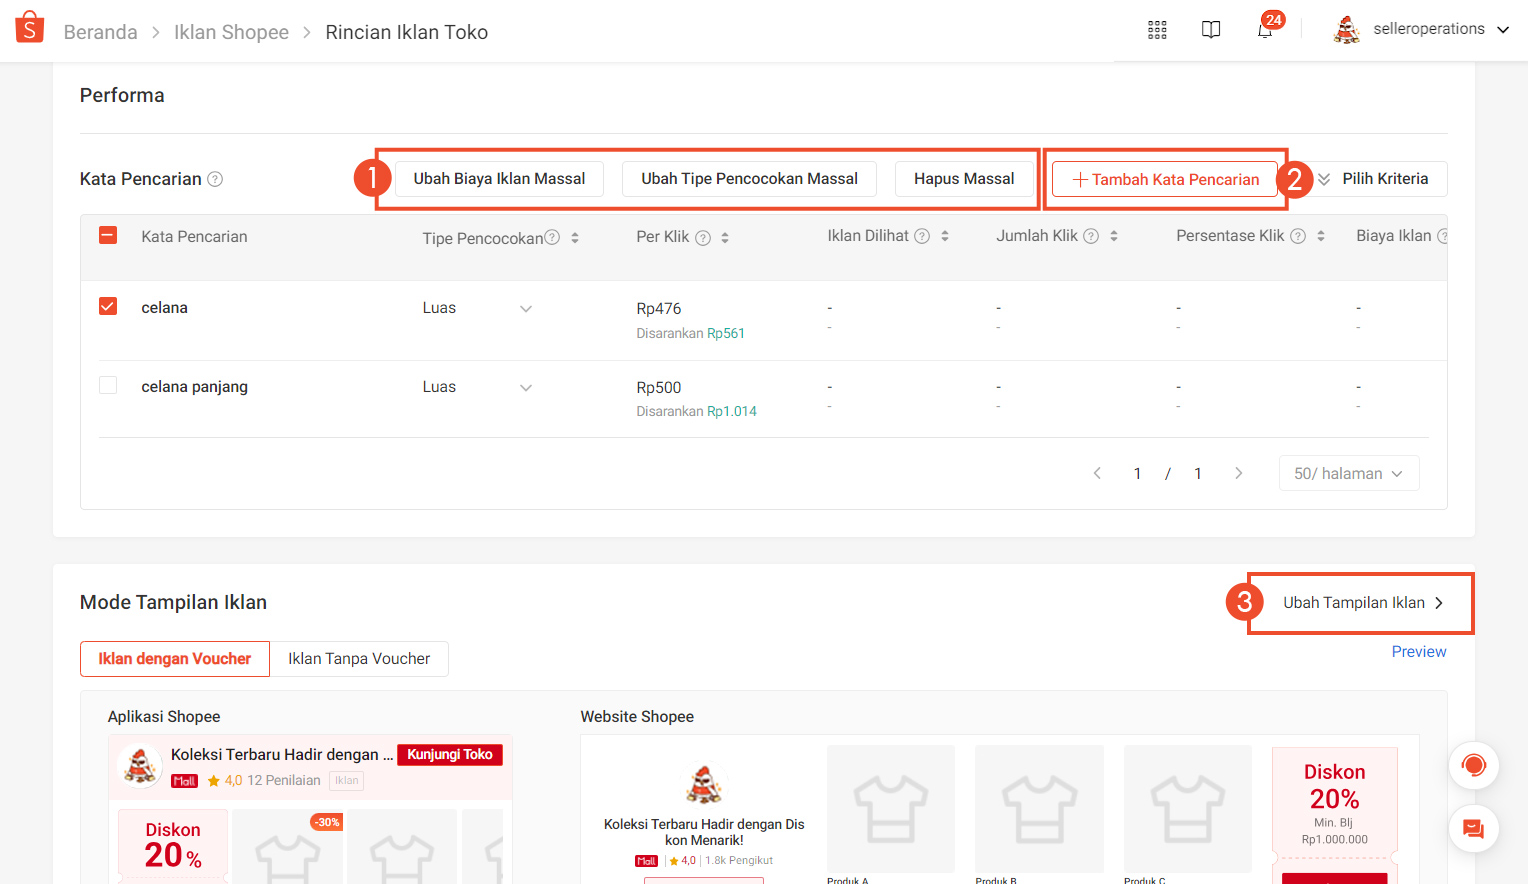Click the select-all checkbox in the table header

(x=108, y=236)
